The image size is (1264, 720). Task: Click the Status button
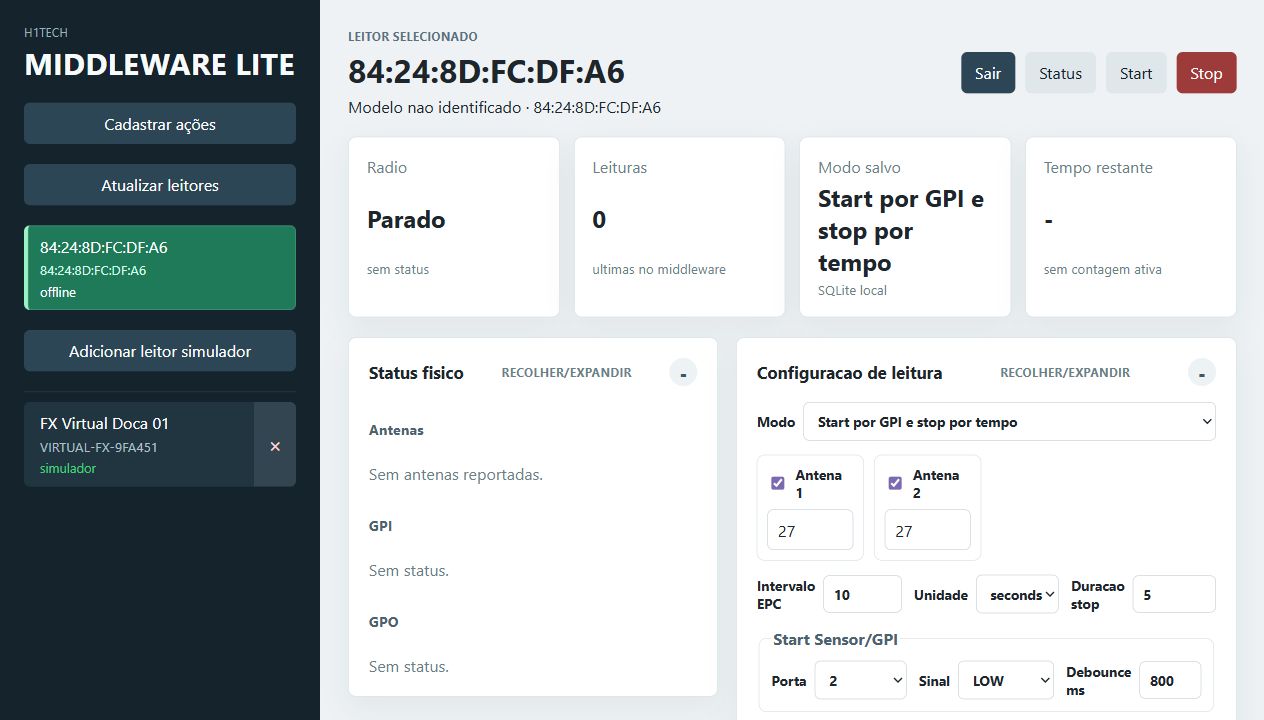click(x=1060, y=73)
